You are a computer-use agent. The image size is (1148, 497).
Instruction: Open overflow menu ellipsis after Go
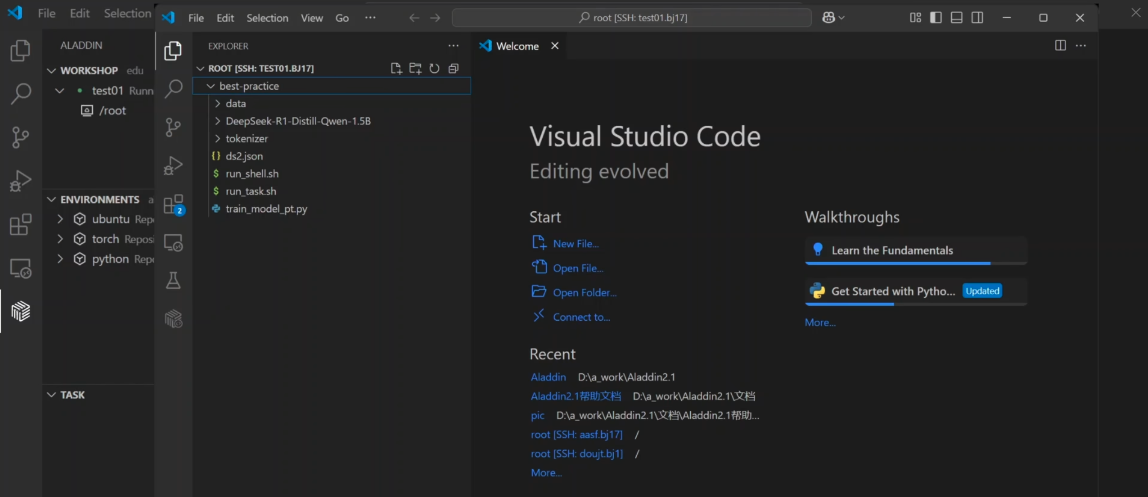(x=370, y=18)
